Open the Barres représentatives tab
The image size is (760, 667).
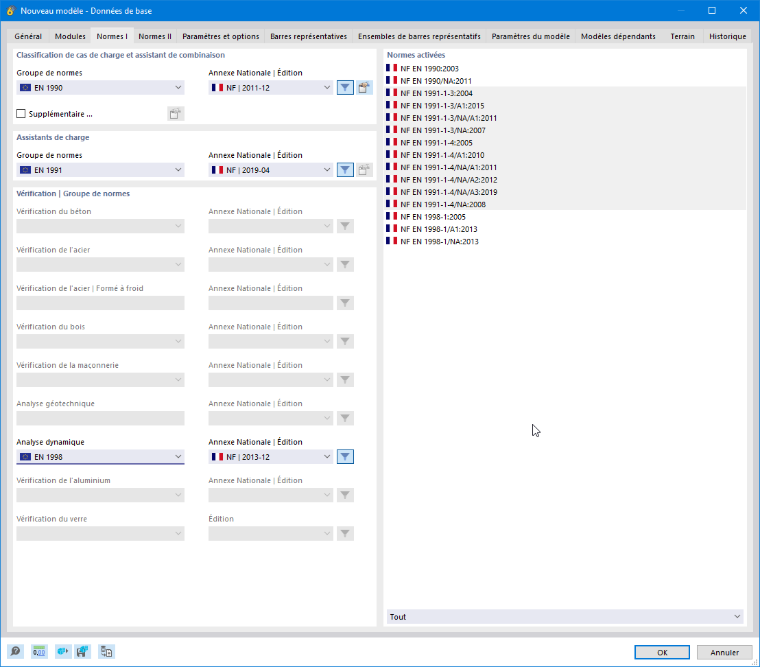309,36
